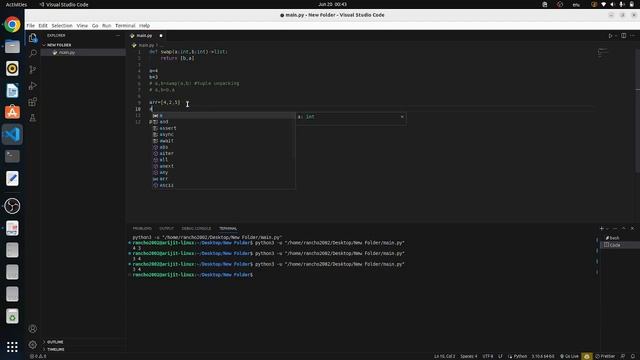The height and width of the screenshot is (360, 640).
Task: Click the Go Live status bar item
Action: [569, 356]
